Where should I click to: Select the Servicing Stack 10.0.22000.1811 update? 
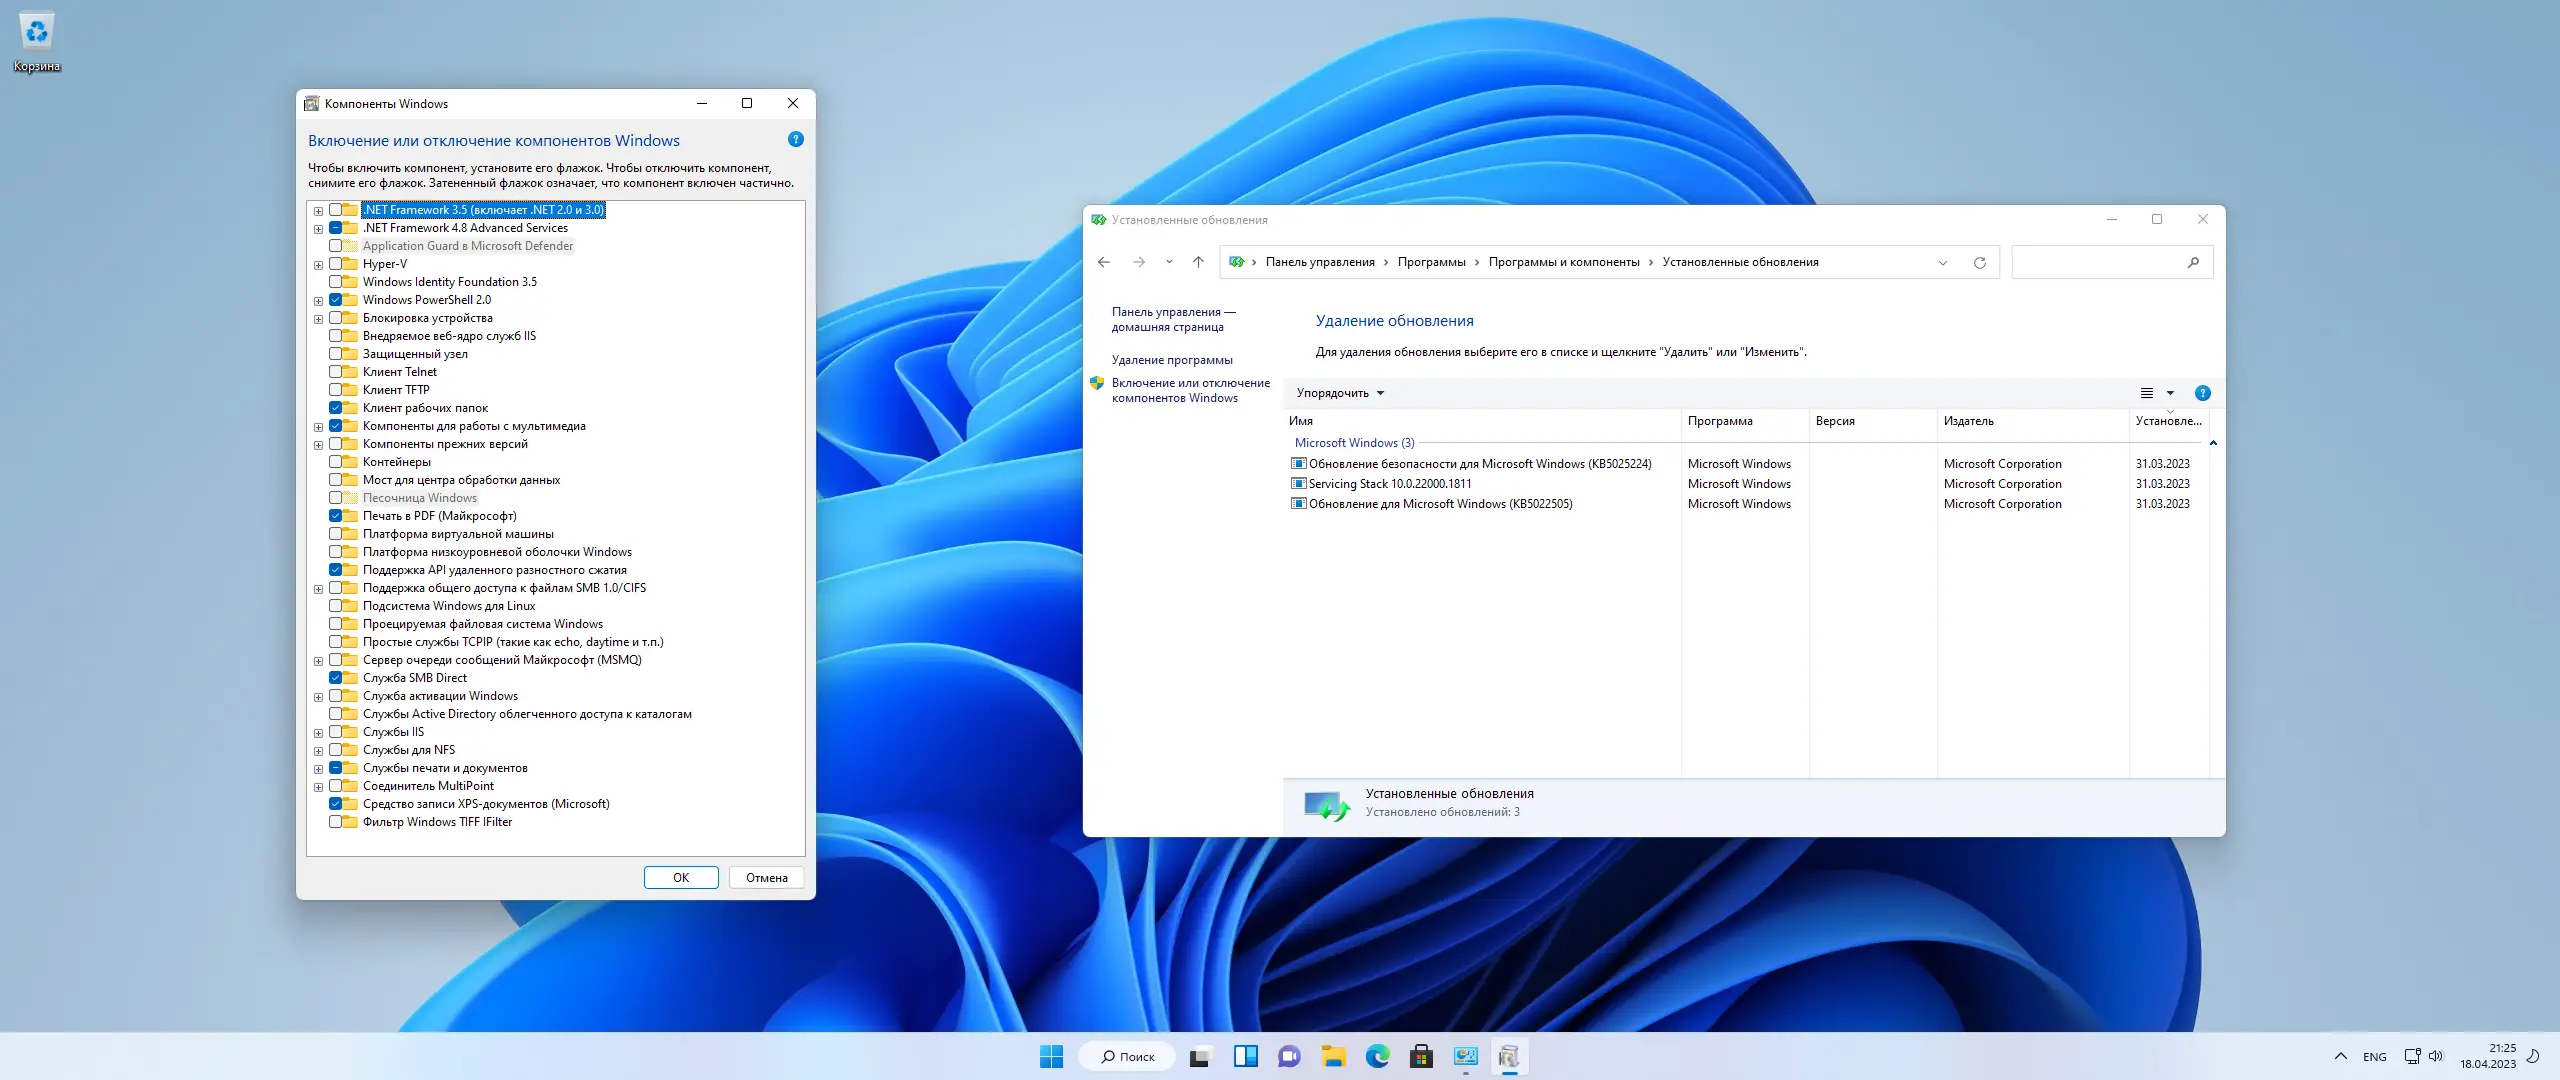[x=1389, y=484]
